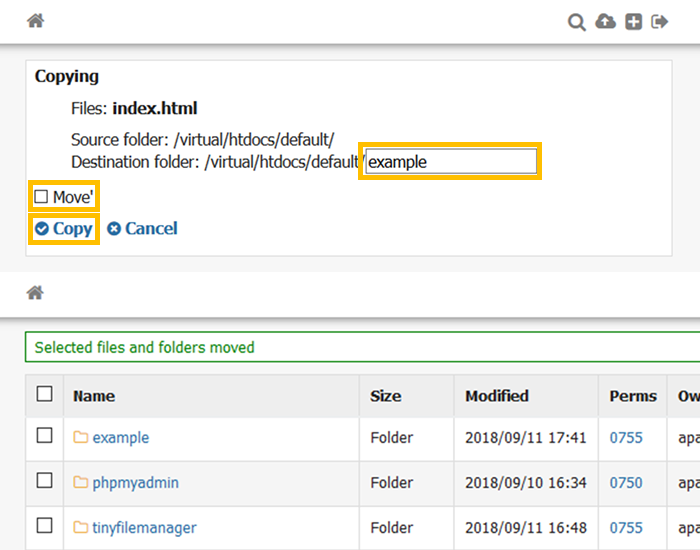Open the tinyfilemanager folder link
This screenshot has height=550, width=700.
pyautogui.click(x=144, y=527)
